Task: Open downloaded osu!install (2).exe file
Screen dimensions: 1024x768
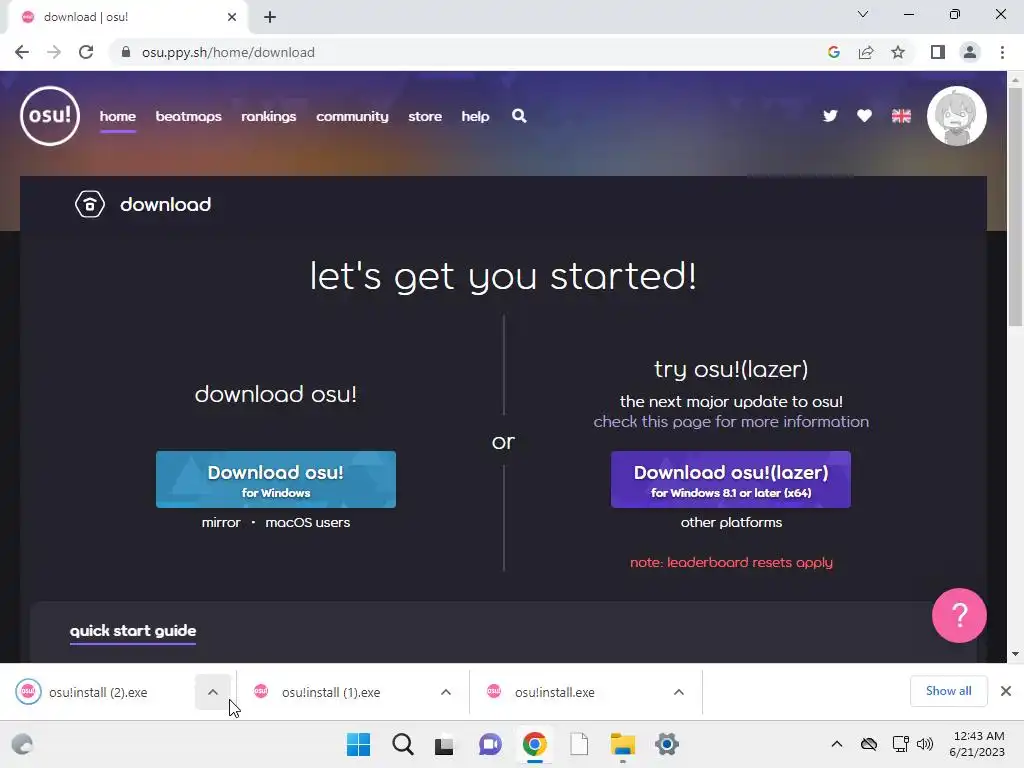Action: click(x=98, y=692)
